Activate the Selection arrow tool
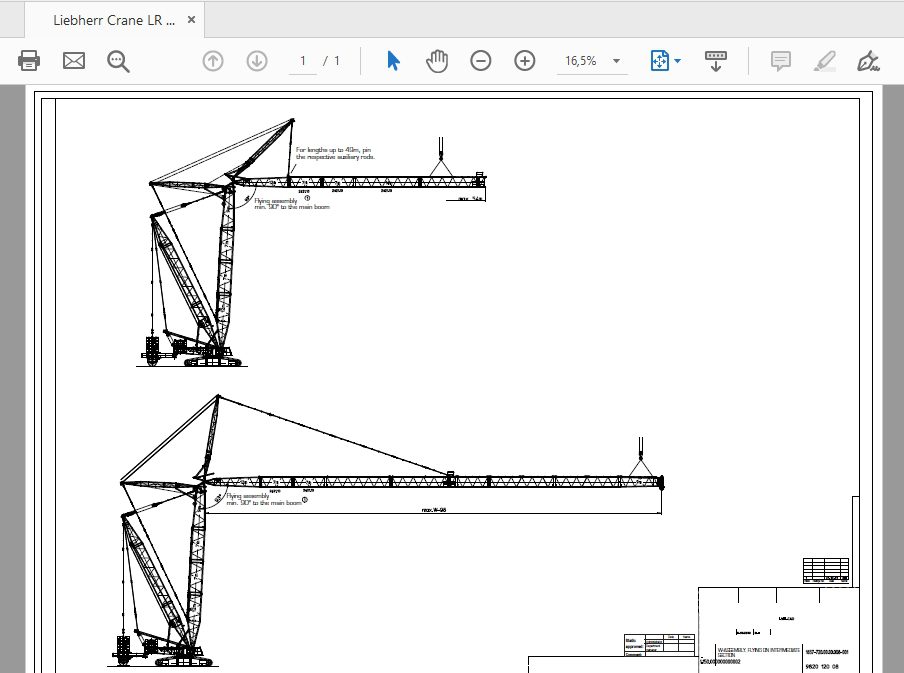 coord(394,60)
